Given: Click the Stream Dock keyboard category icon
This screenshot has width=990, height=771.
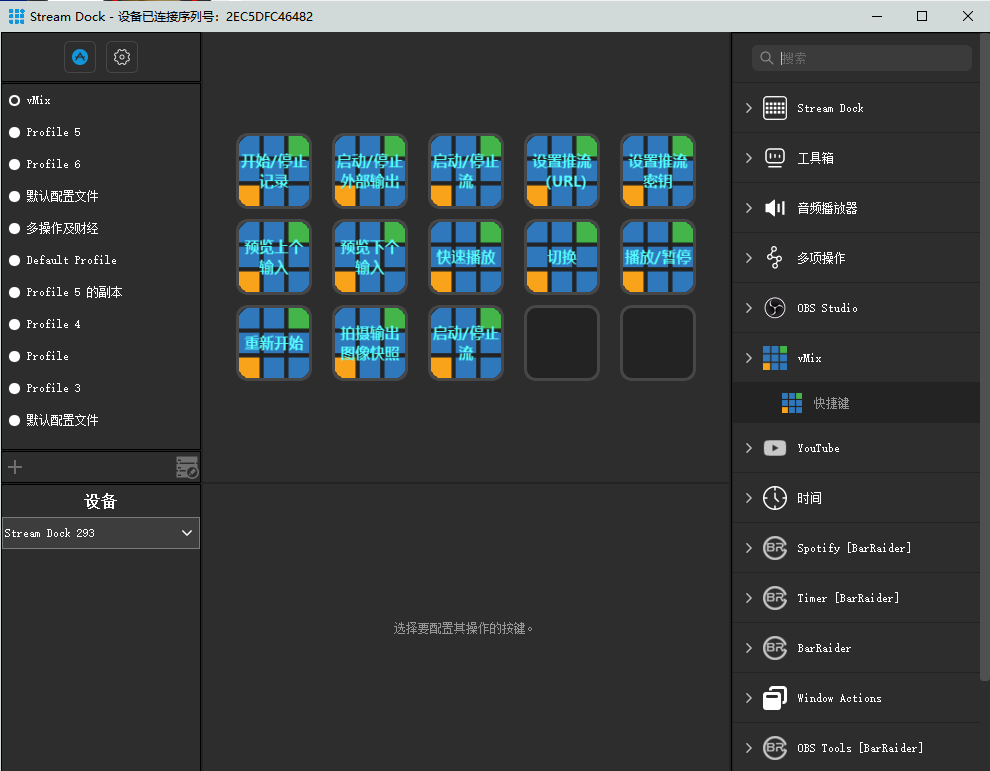Looking at the screenshot, I should [x=775, y=108].
